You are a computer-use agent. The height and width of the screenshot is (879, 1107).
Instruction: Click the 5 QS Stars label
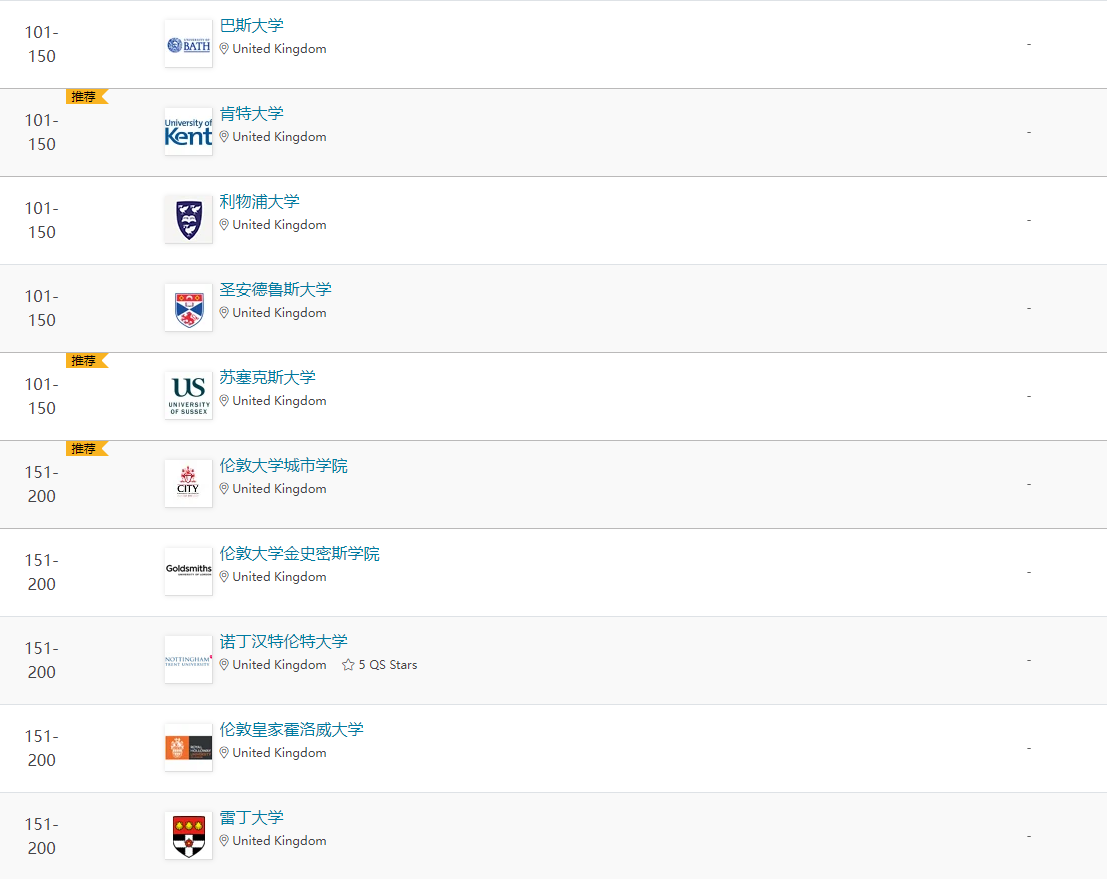(x=388, y=665)
